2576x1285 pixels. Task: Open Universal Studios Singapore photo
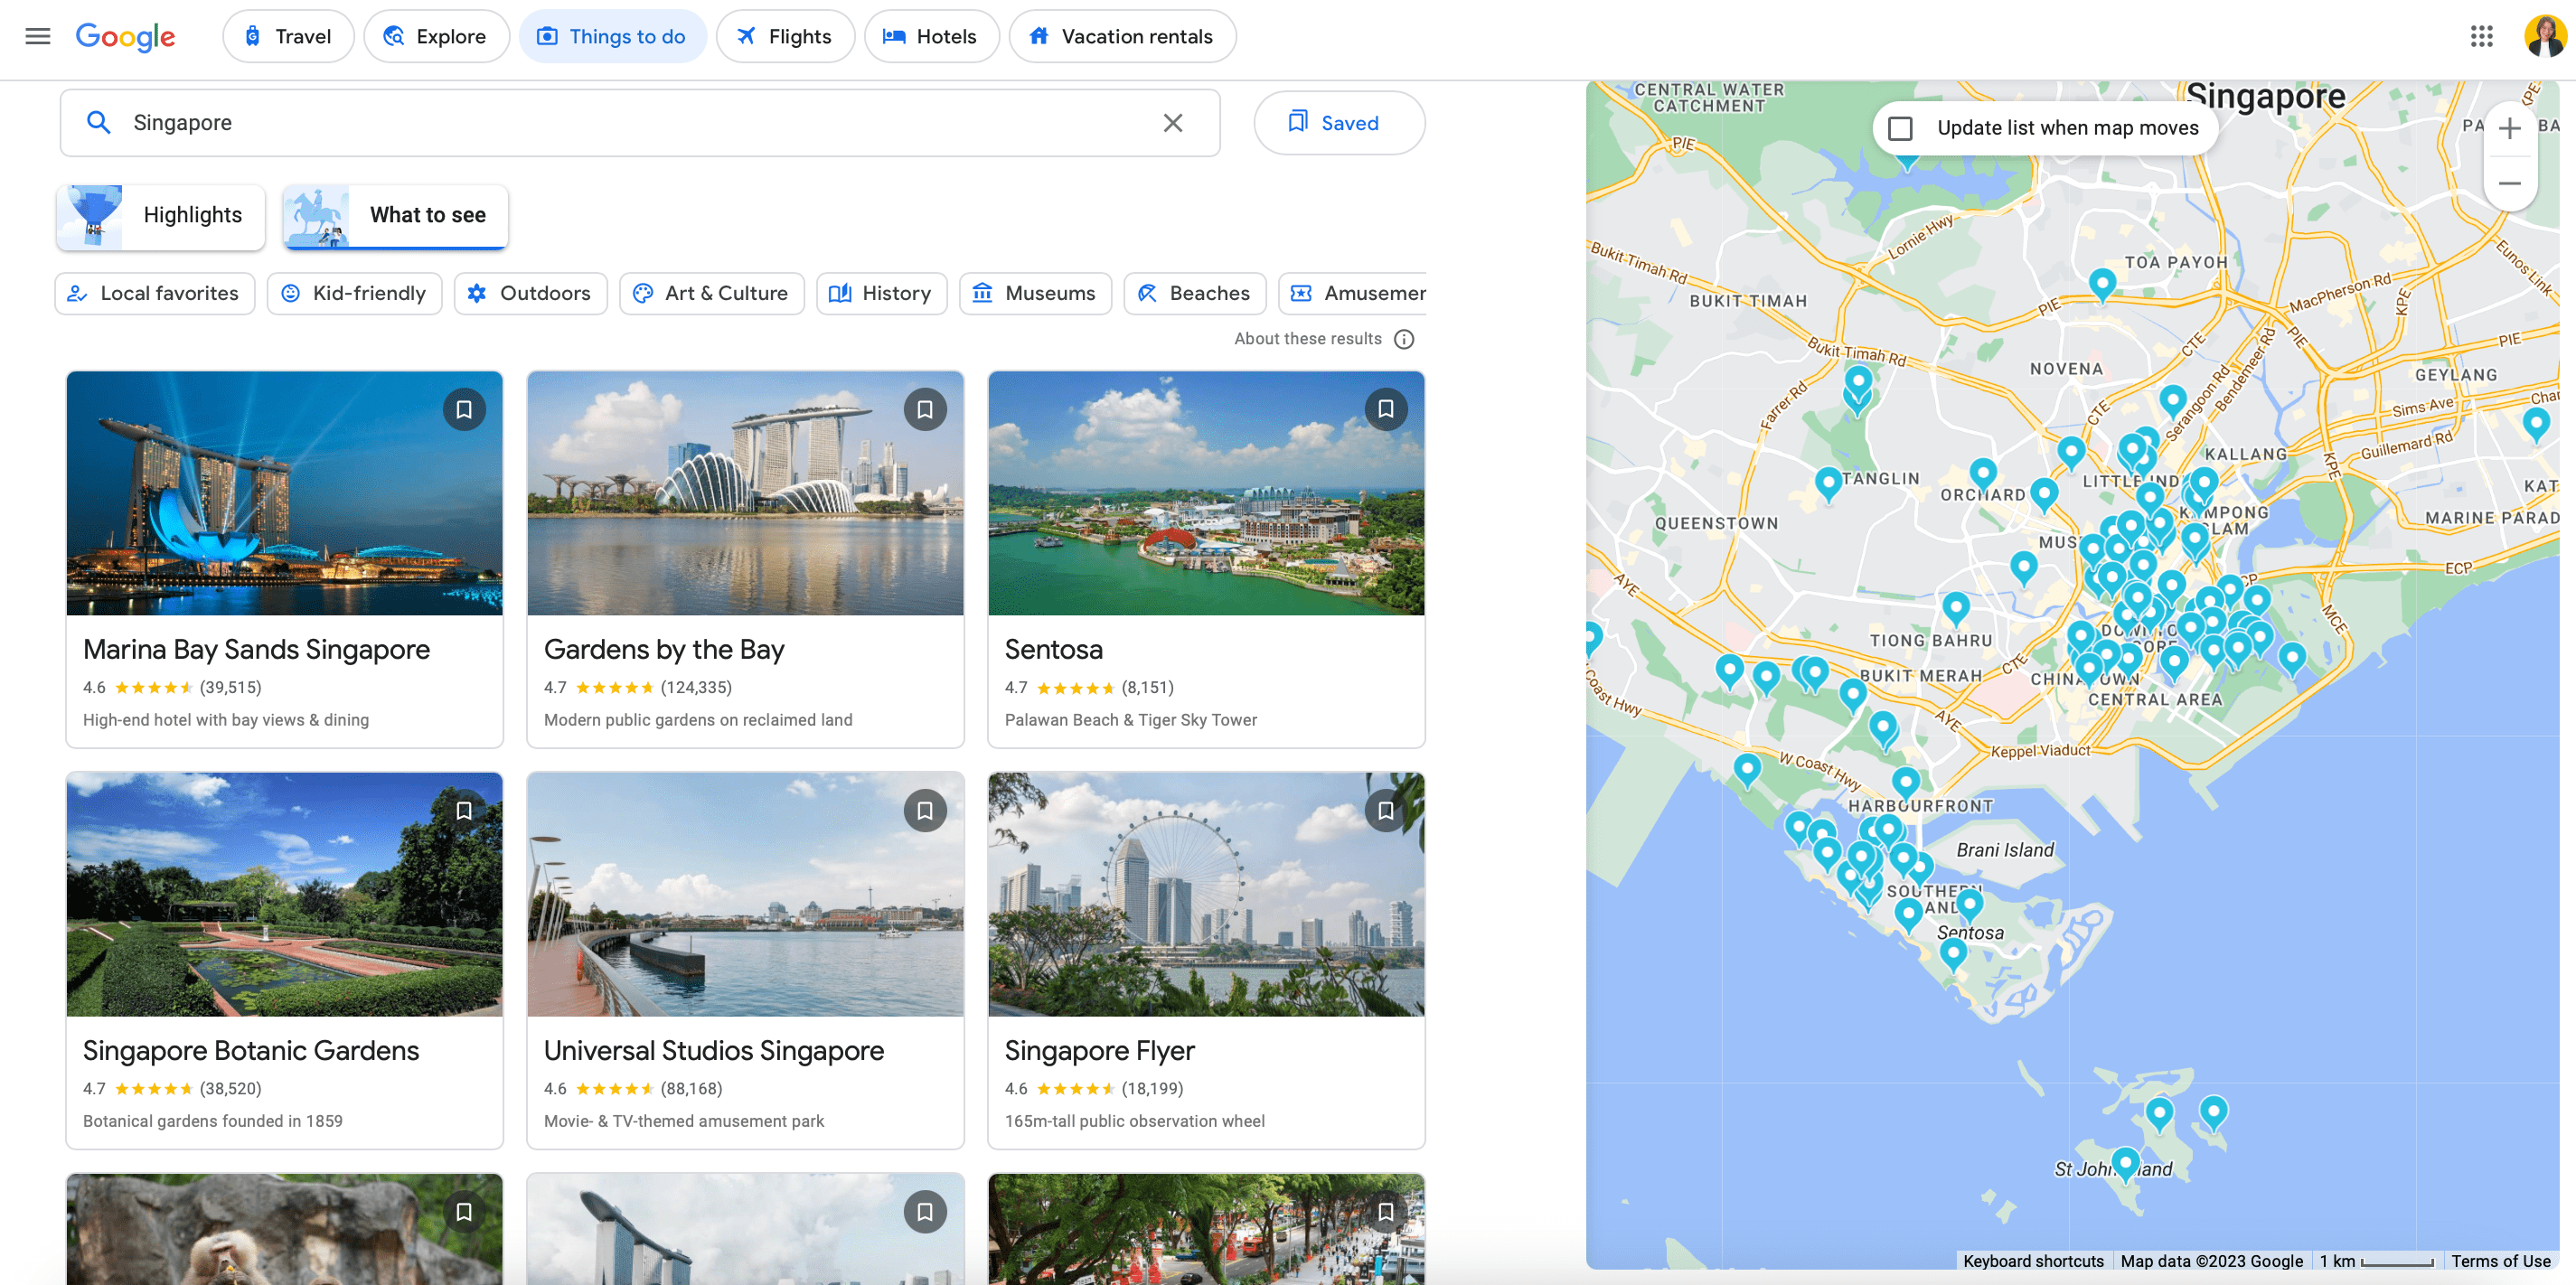[x=745, y=894]
